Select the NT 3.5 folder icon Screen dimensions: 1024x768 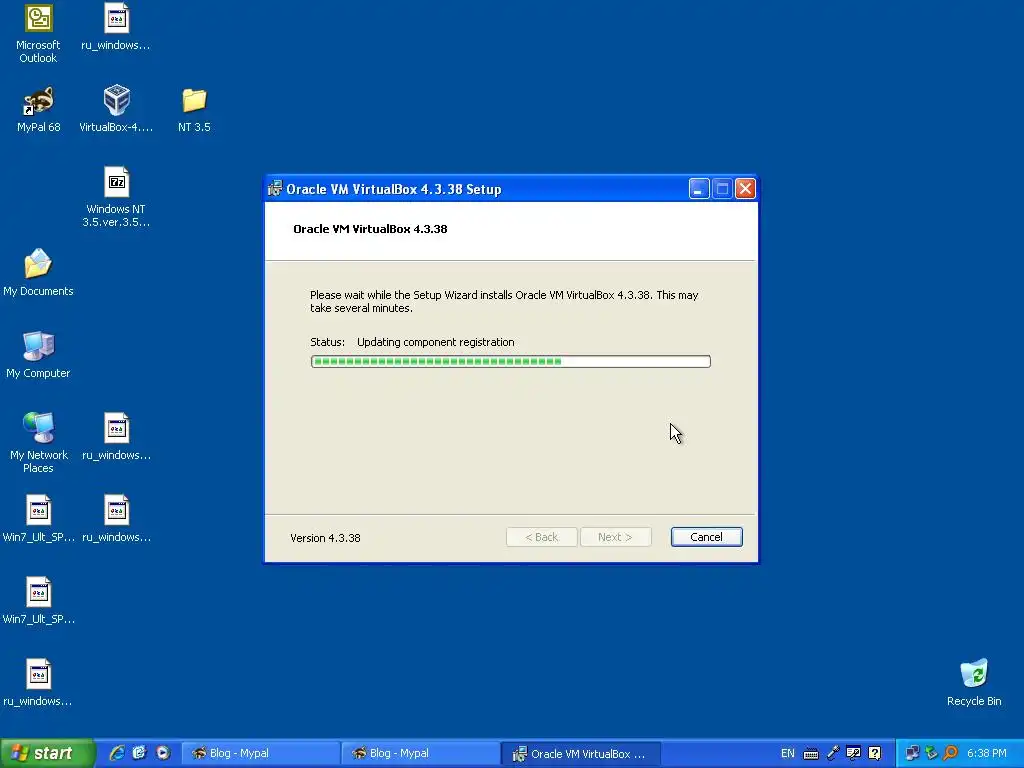[x=194, y=110]
